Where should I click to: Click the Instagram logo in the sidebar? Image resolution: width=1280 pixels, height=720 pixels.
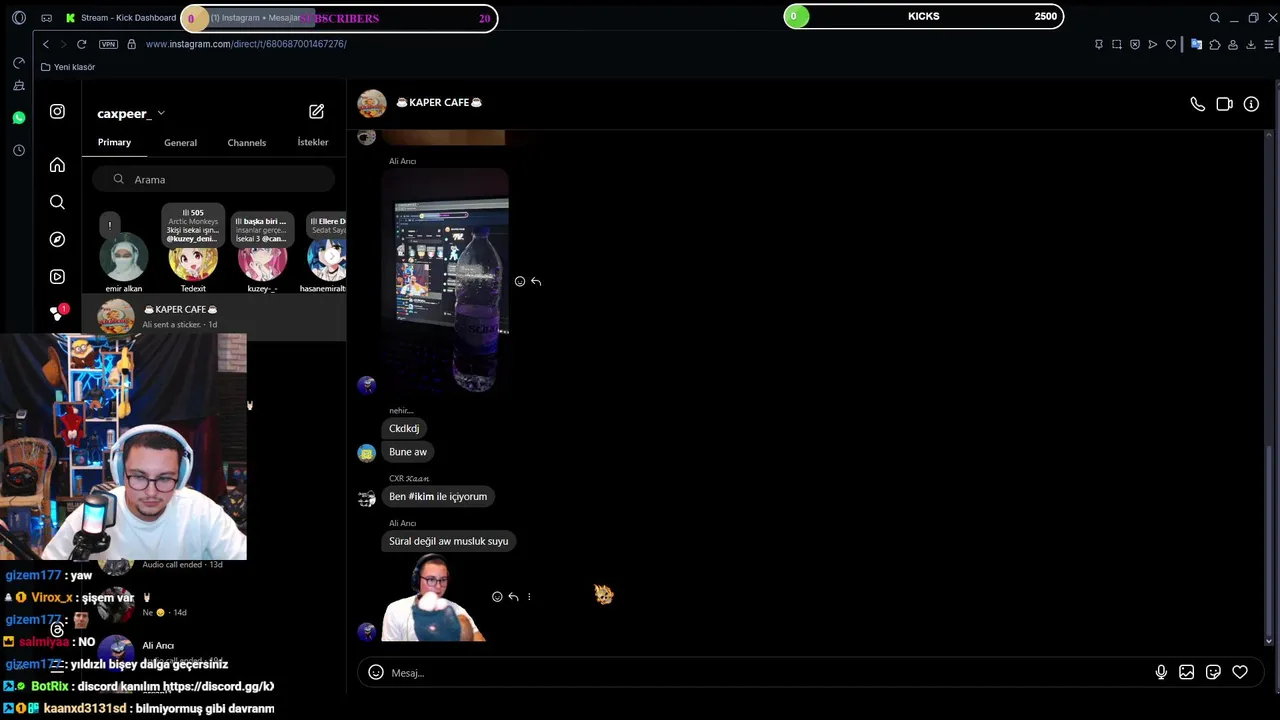57,112
